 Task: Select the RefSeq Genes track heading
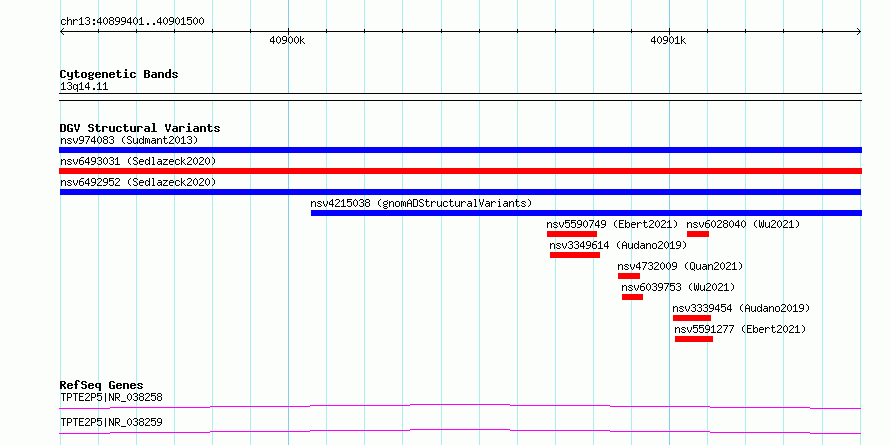point(102,385)
